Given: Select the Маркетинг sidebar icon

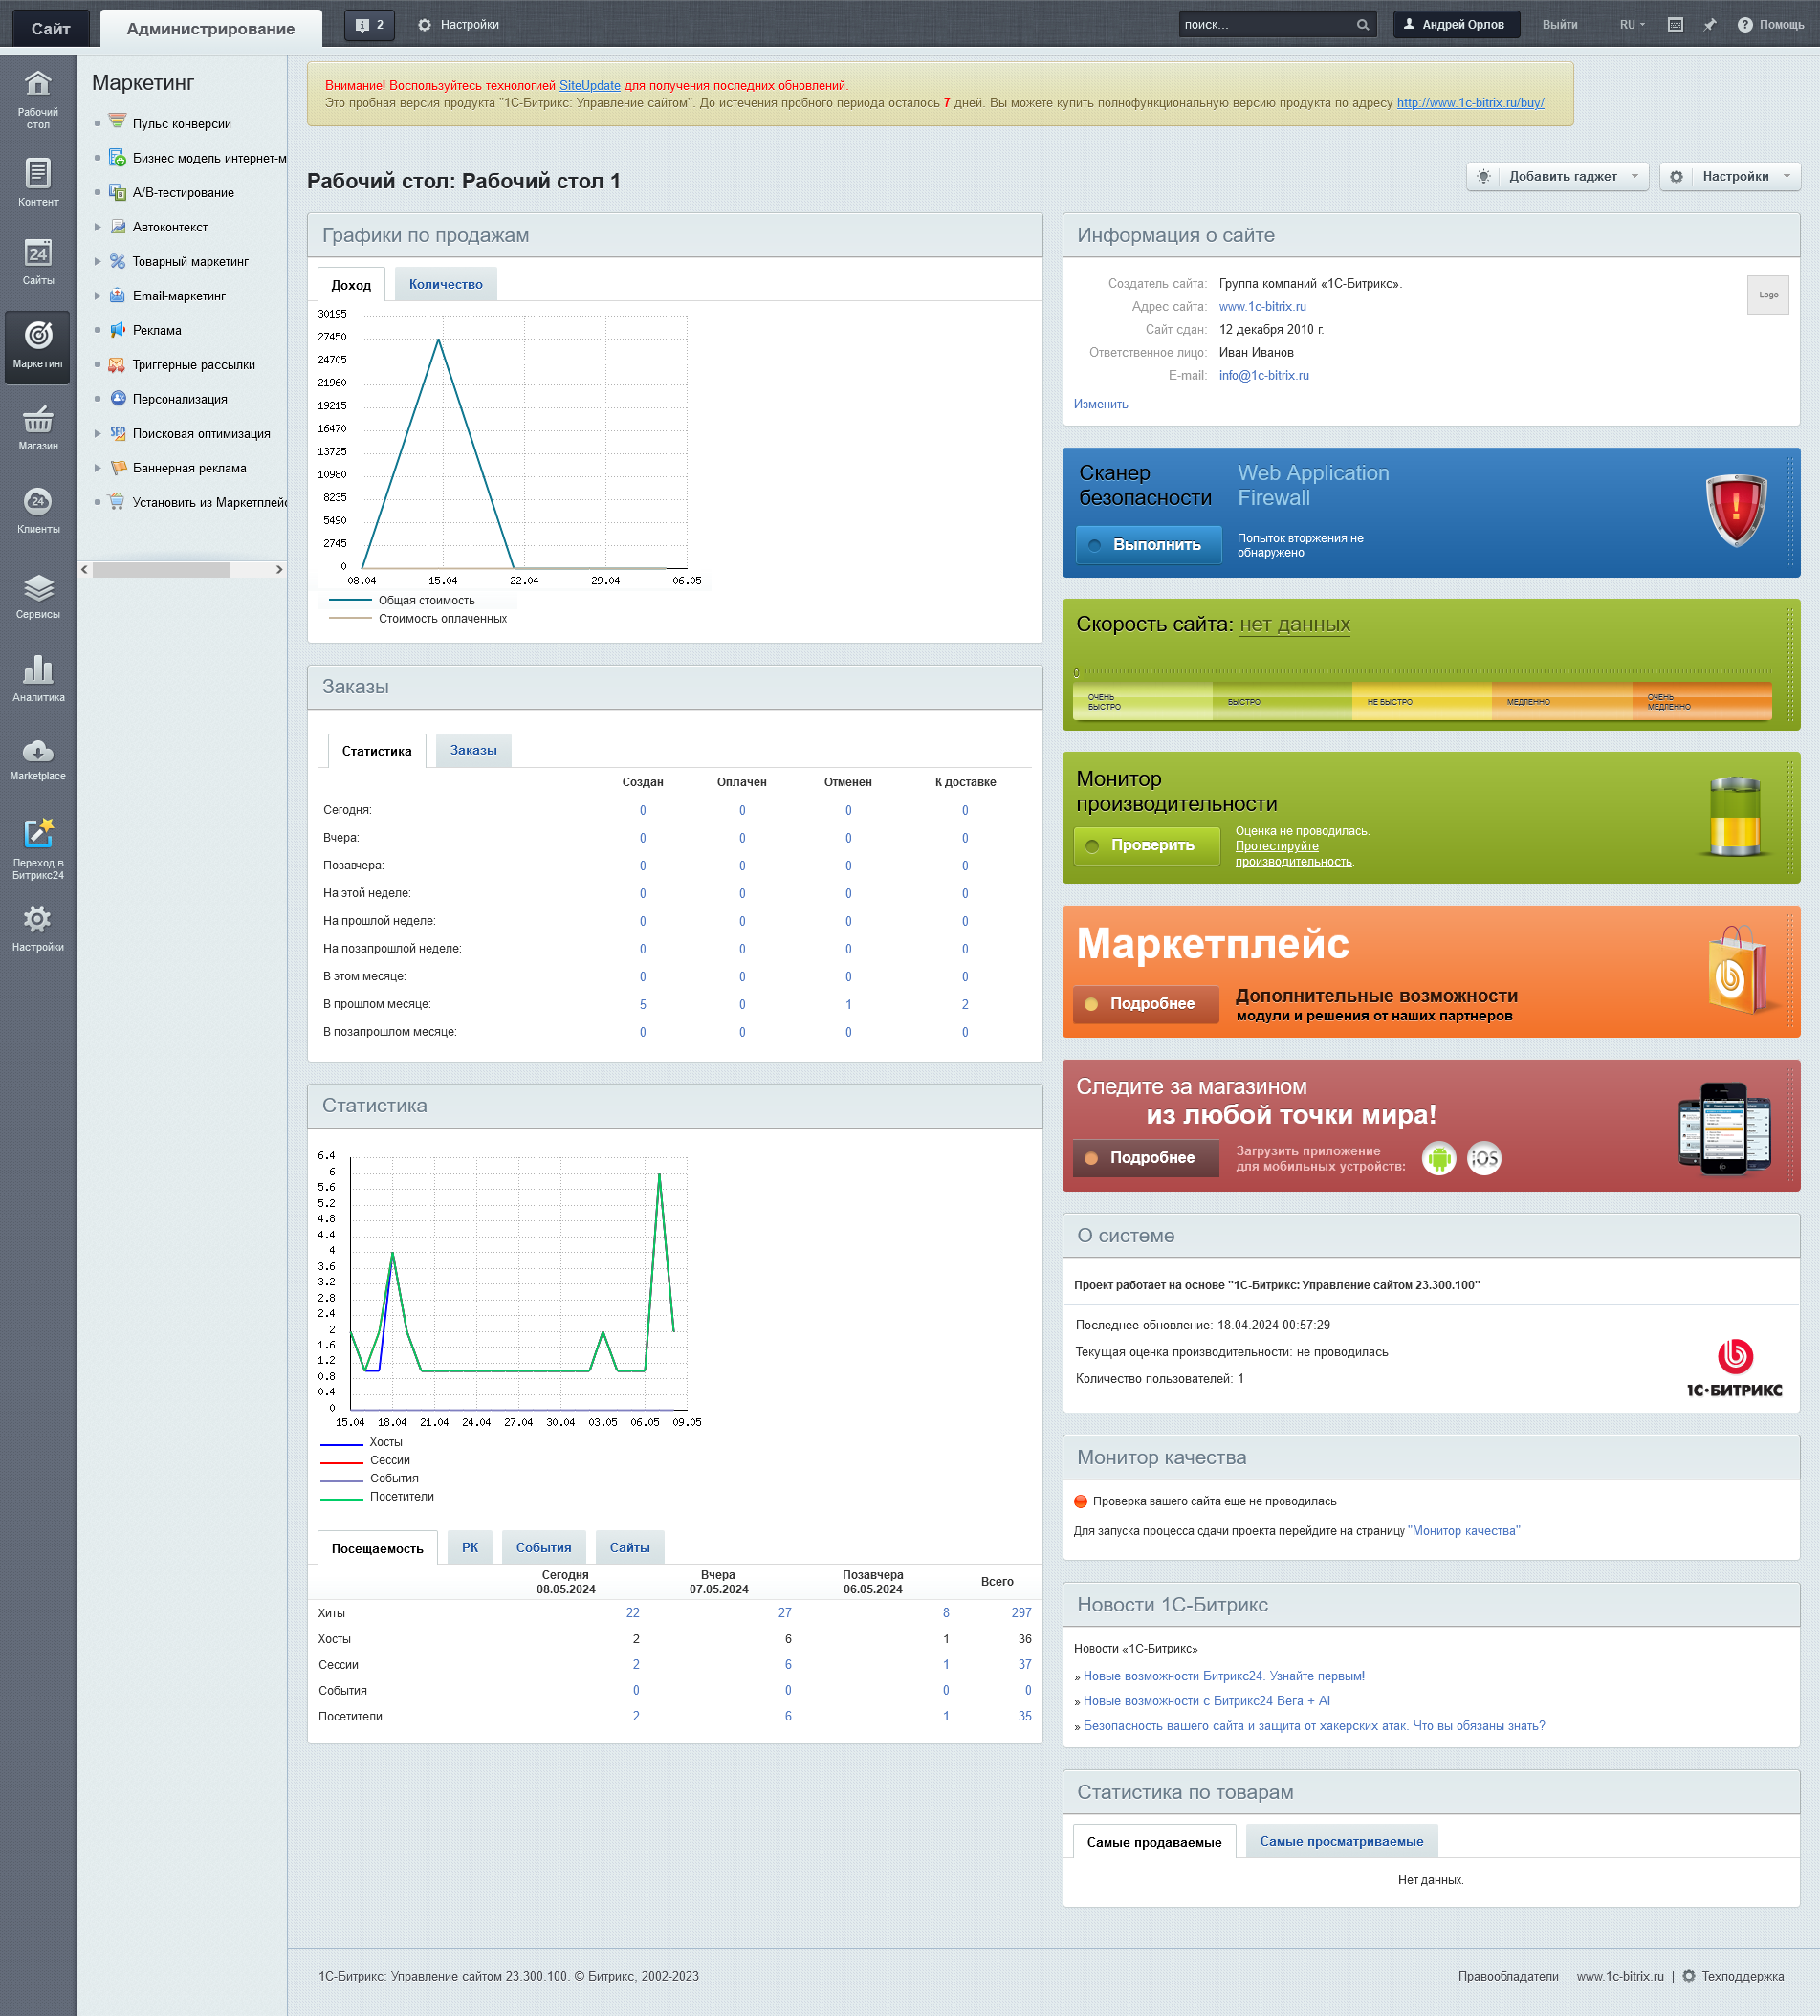Looking at the screenshot, I should 38,345.
